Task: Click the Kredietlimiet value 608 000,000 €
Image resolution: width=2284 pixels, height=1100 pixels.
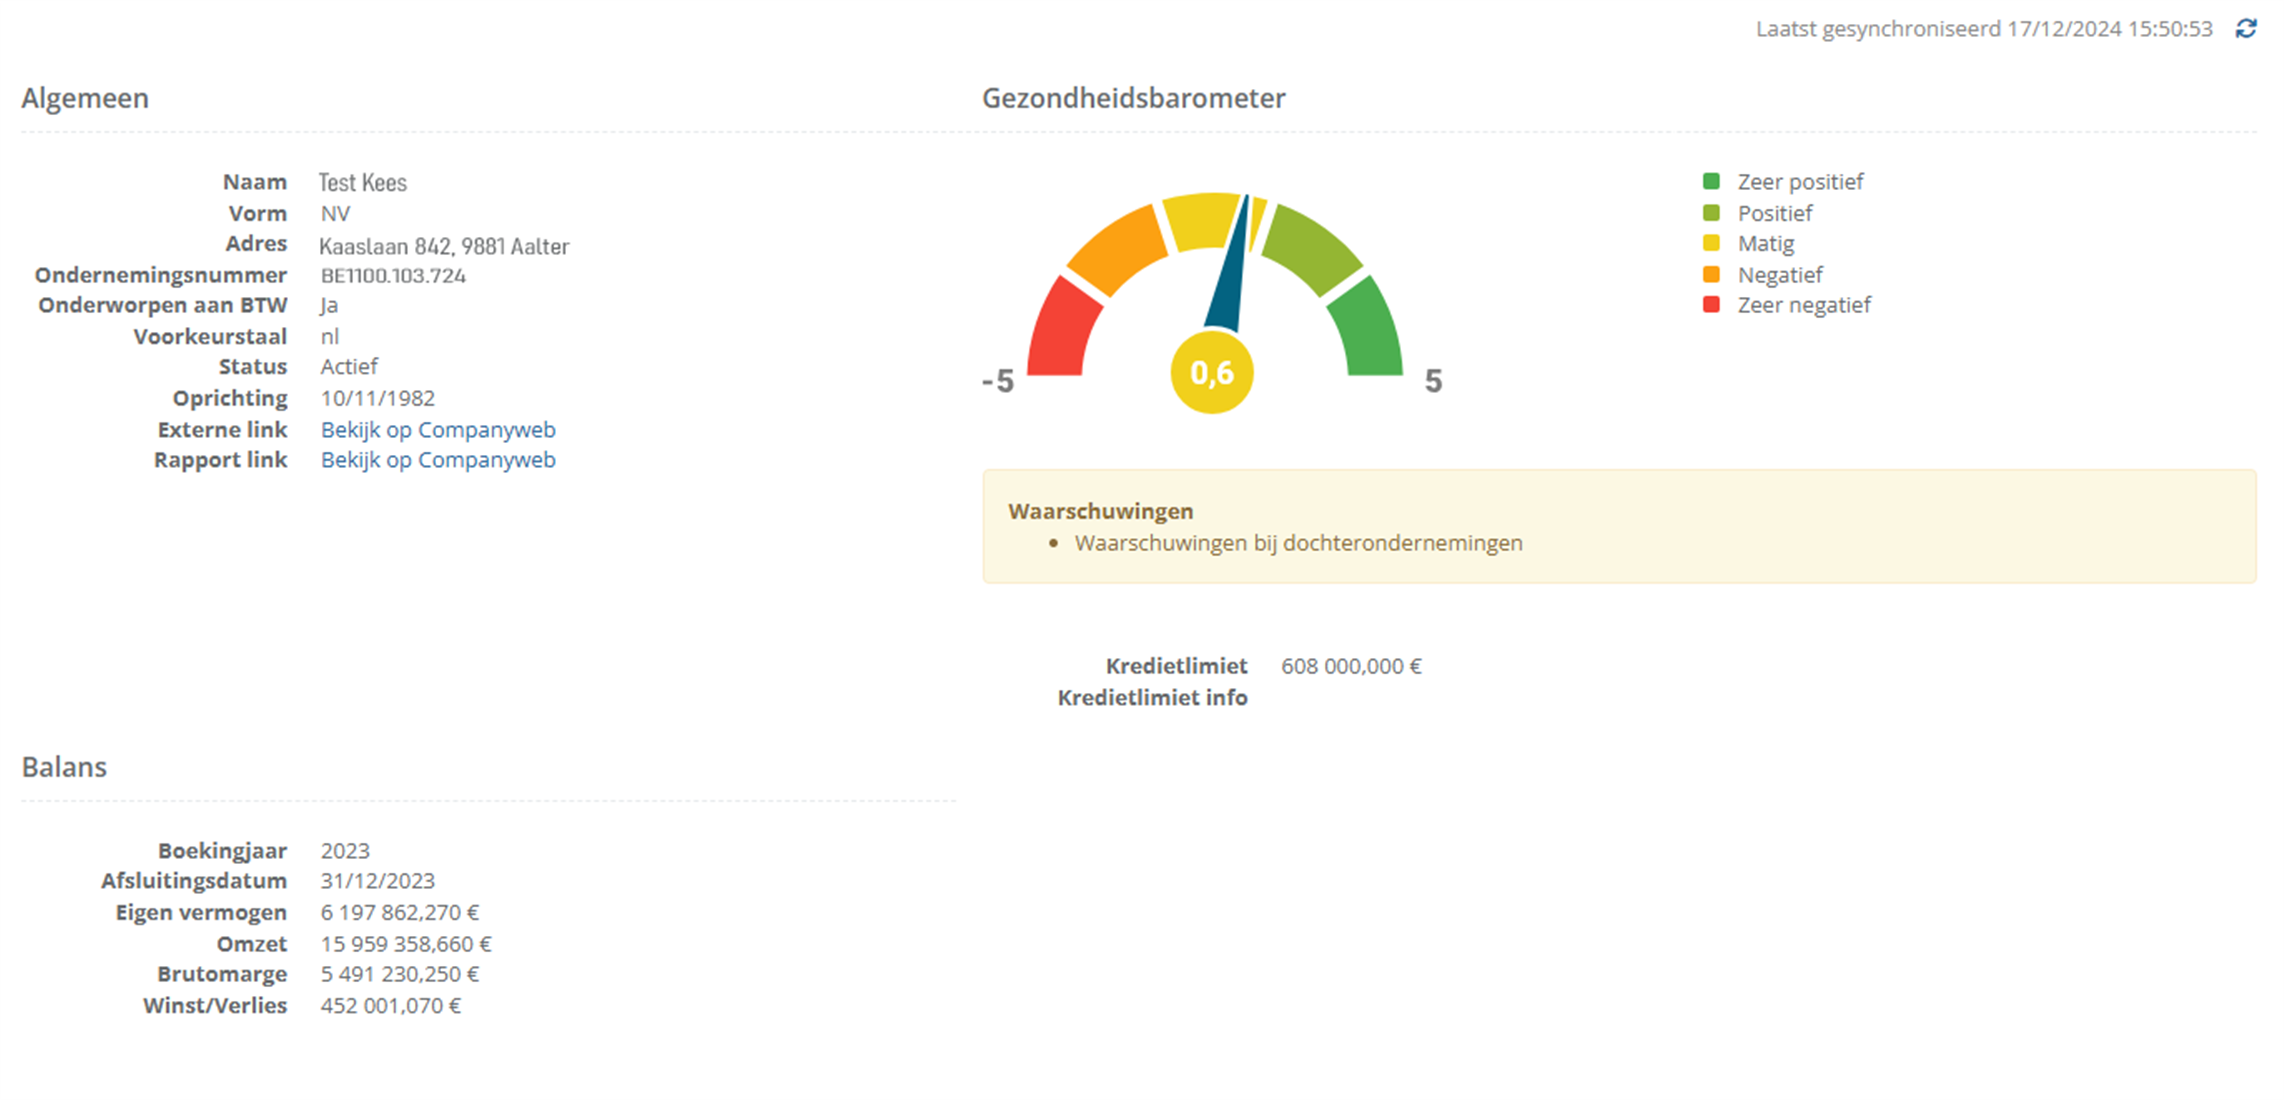Action: [1350, 666]
